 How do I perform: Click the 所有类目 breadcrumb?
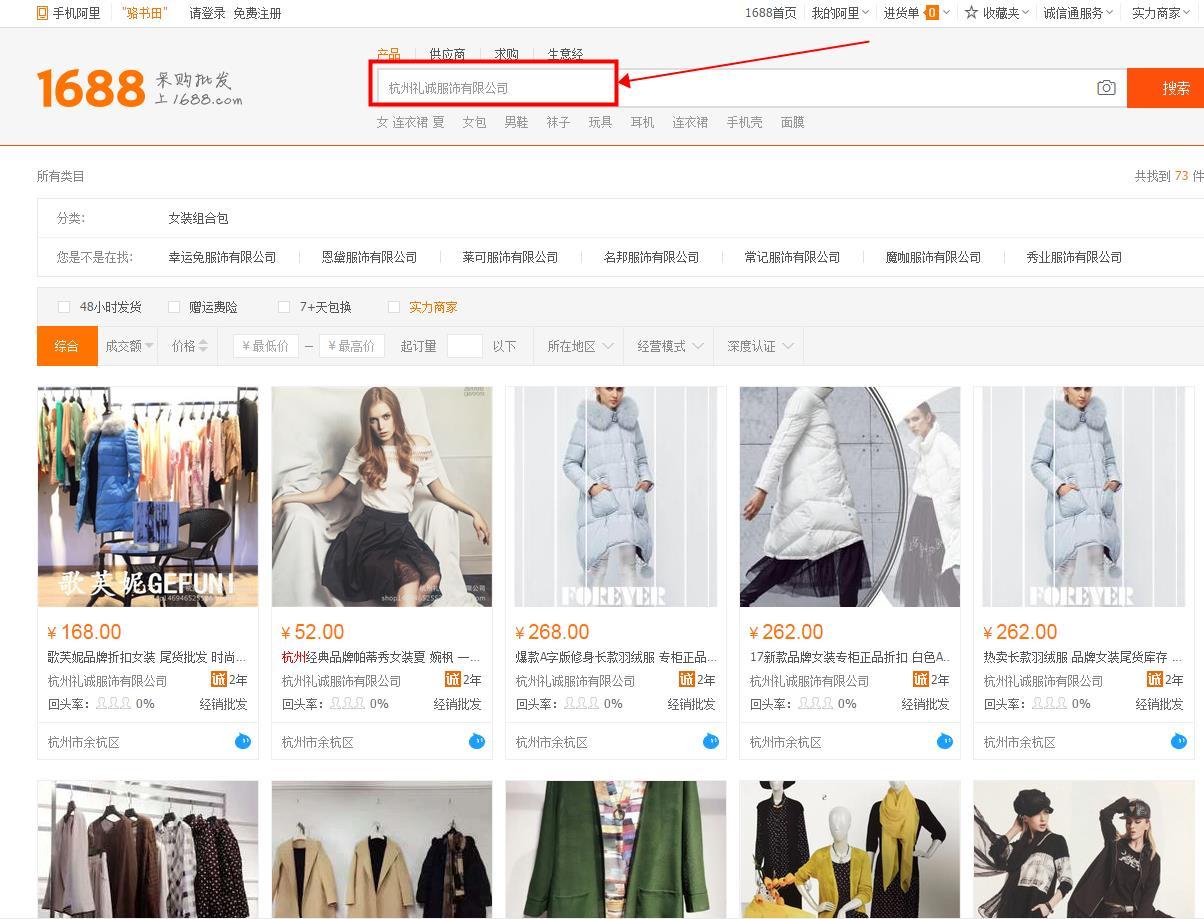61,176
